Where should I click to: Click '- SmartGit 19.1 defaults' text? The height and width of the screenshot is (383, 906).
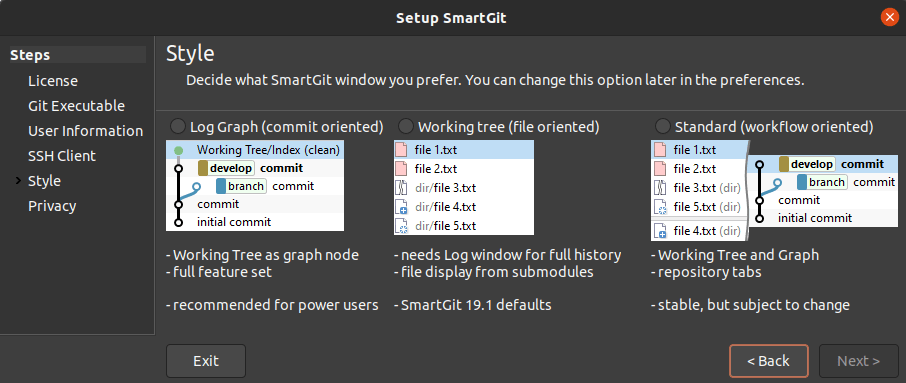473,305
